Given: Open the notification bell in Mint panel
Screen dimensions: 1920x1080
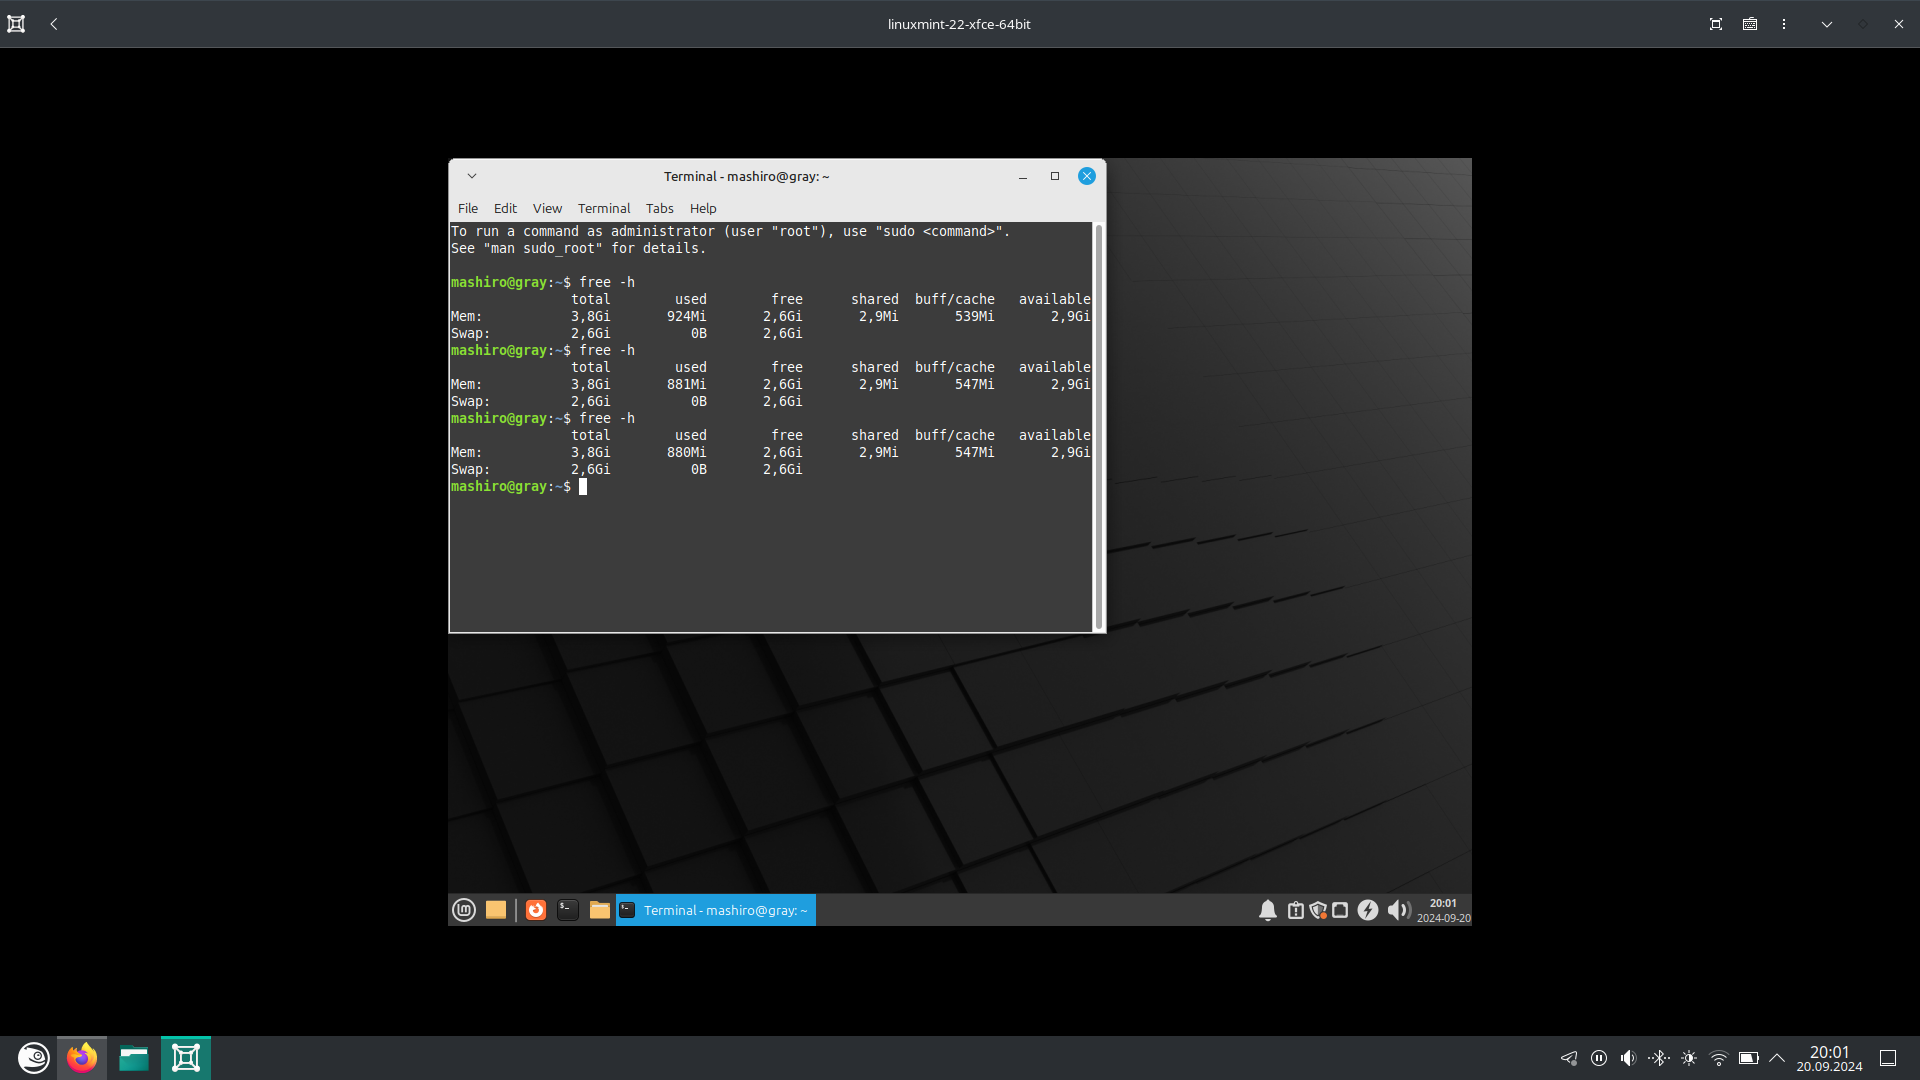Looking at the screenshot, I should coord(1267,910).
